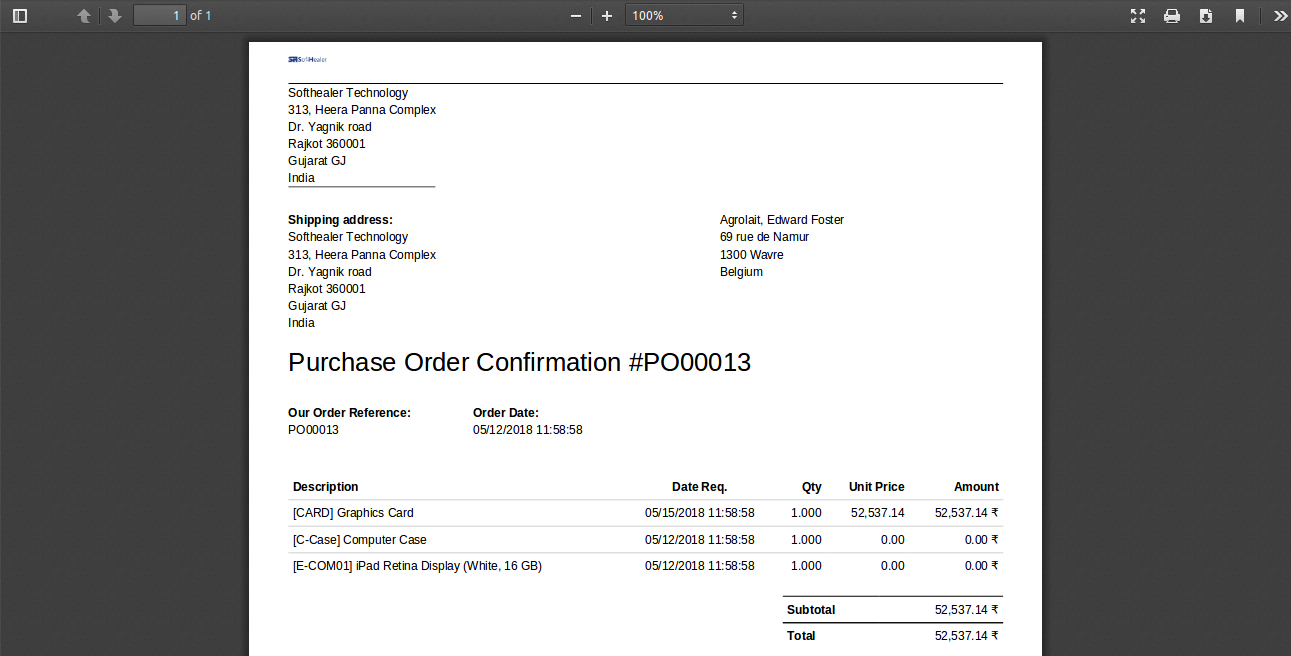Select the 'Date Req.' column header
The width and height of the screenshot is (1291, 656).
700,487
